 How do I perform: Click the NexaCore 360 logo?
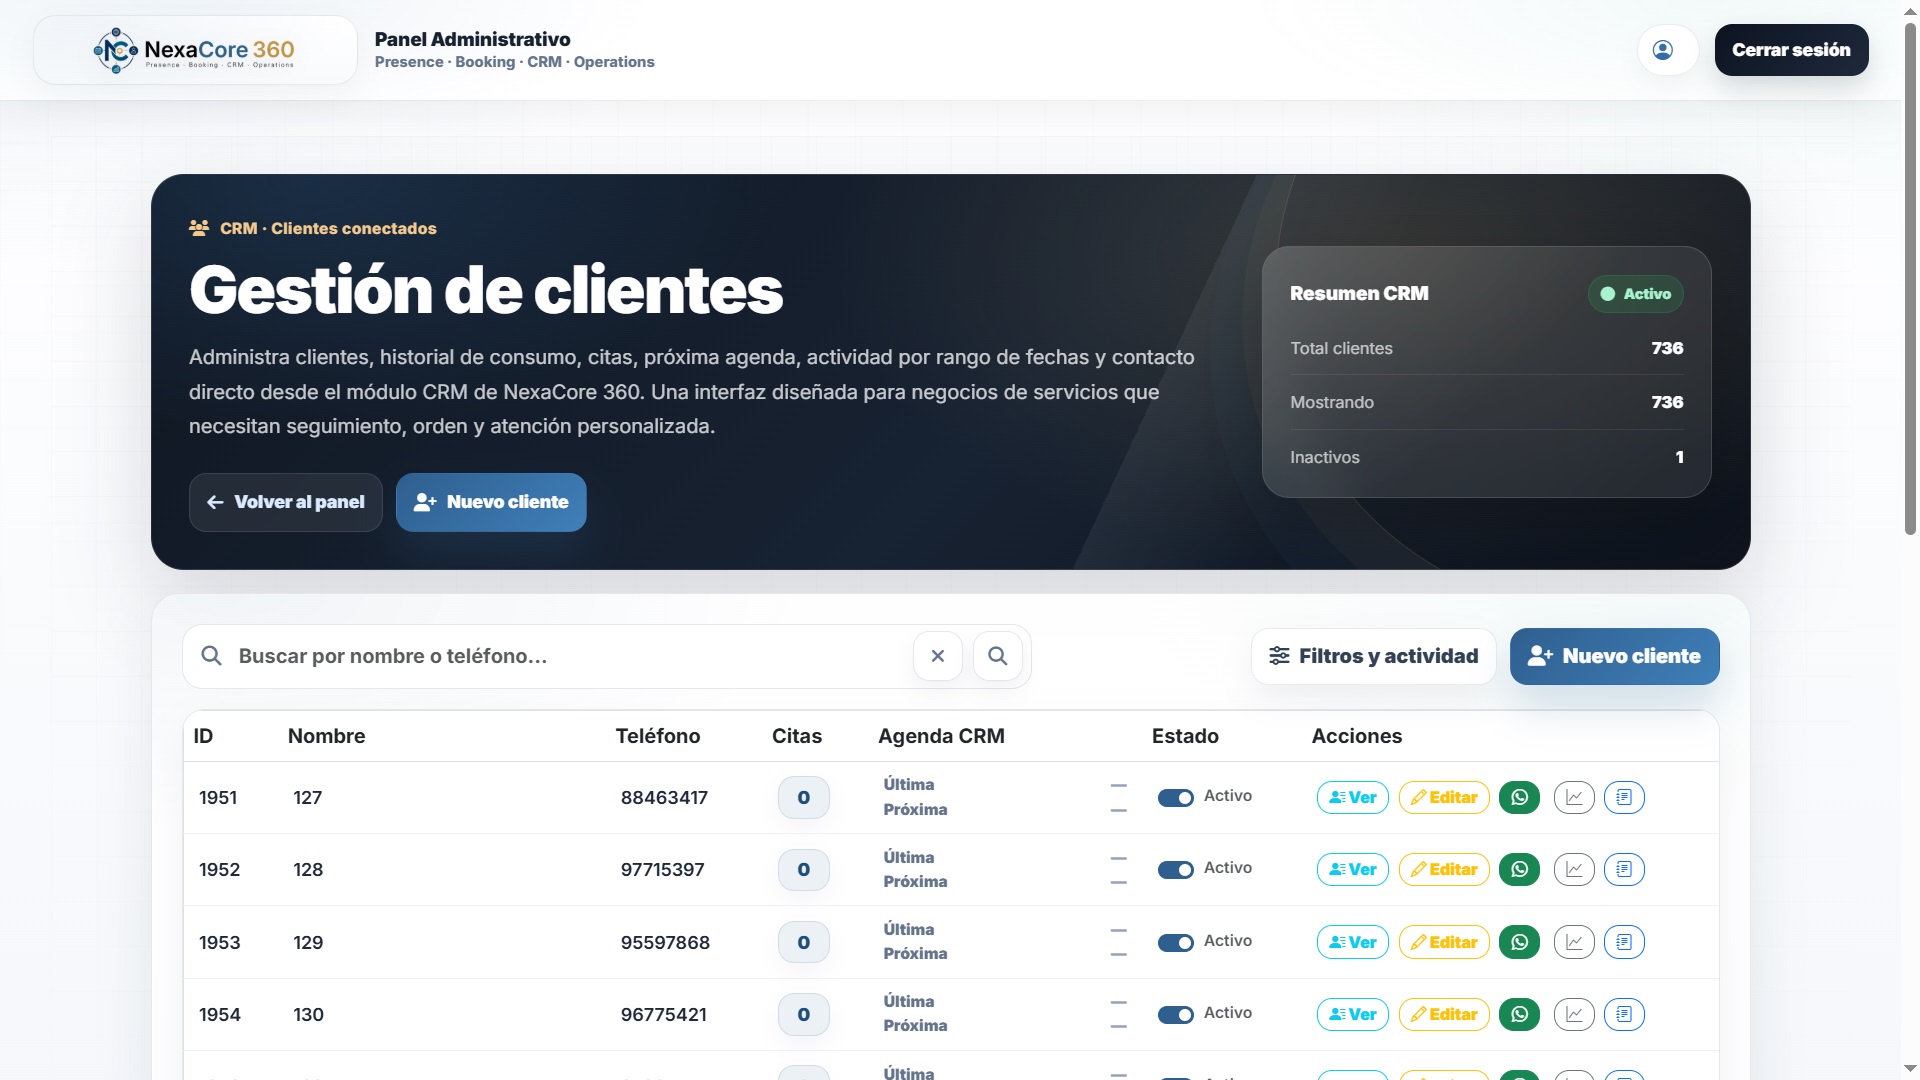click(195, 50)
